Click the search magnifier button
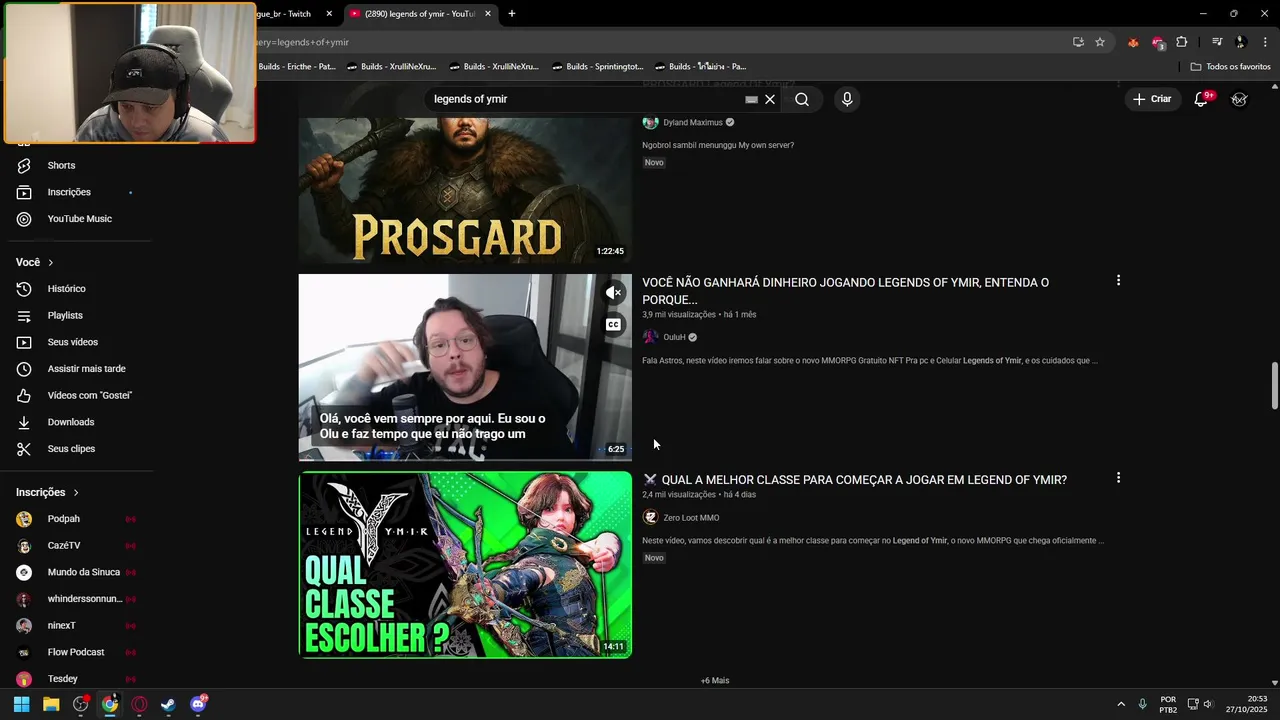 coord(802,99)
